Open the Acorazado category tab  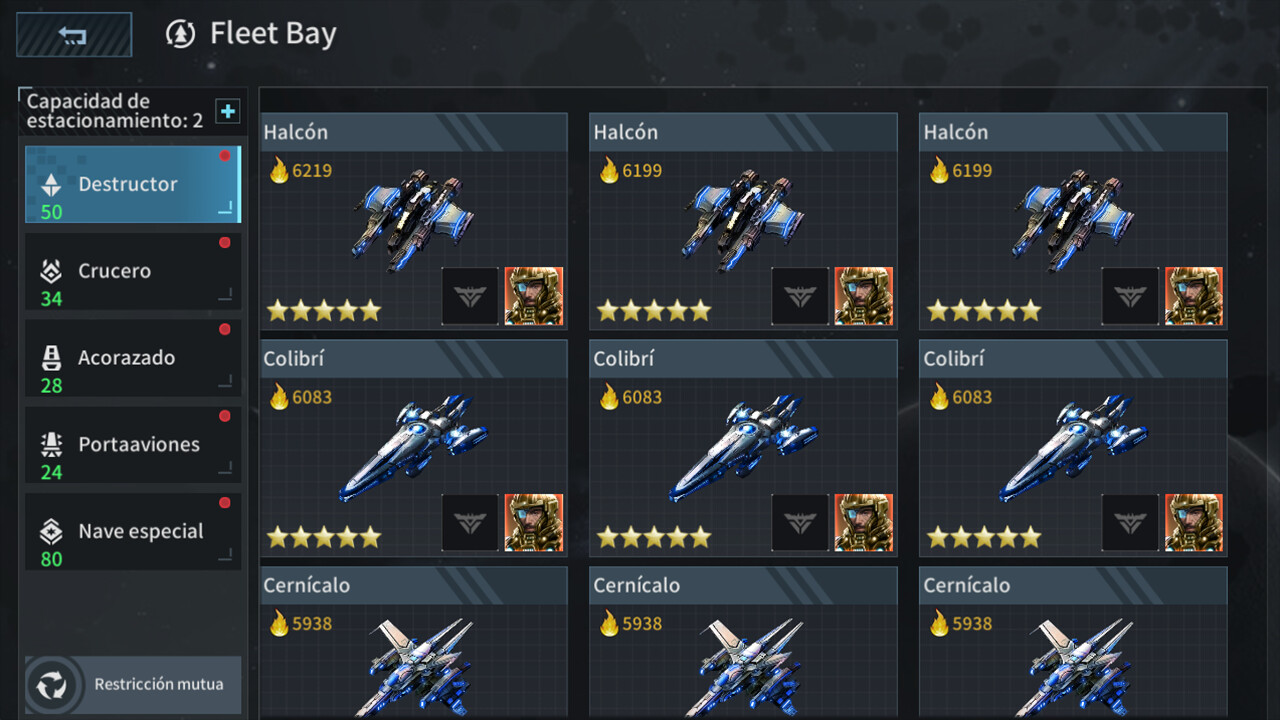[x=133, y=358]
